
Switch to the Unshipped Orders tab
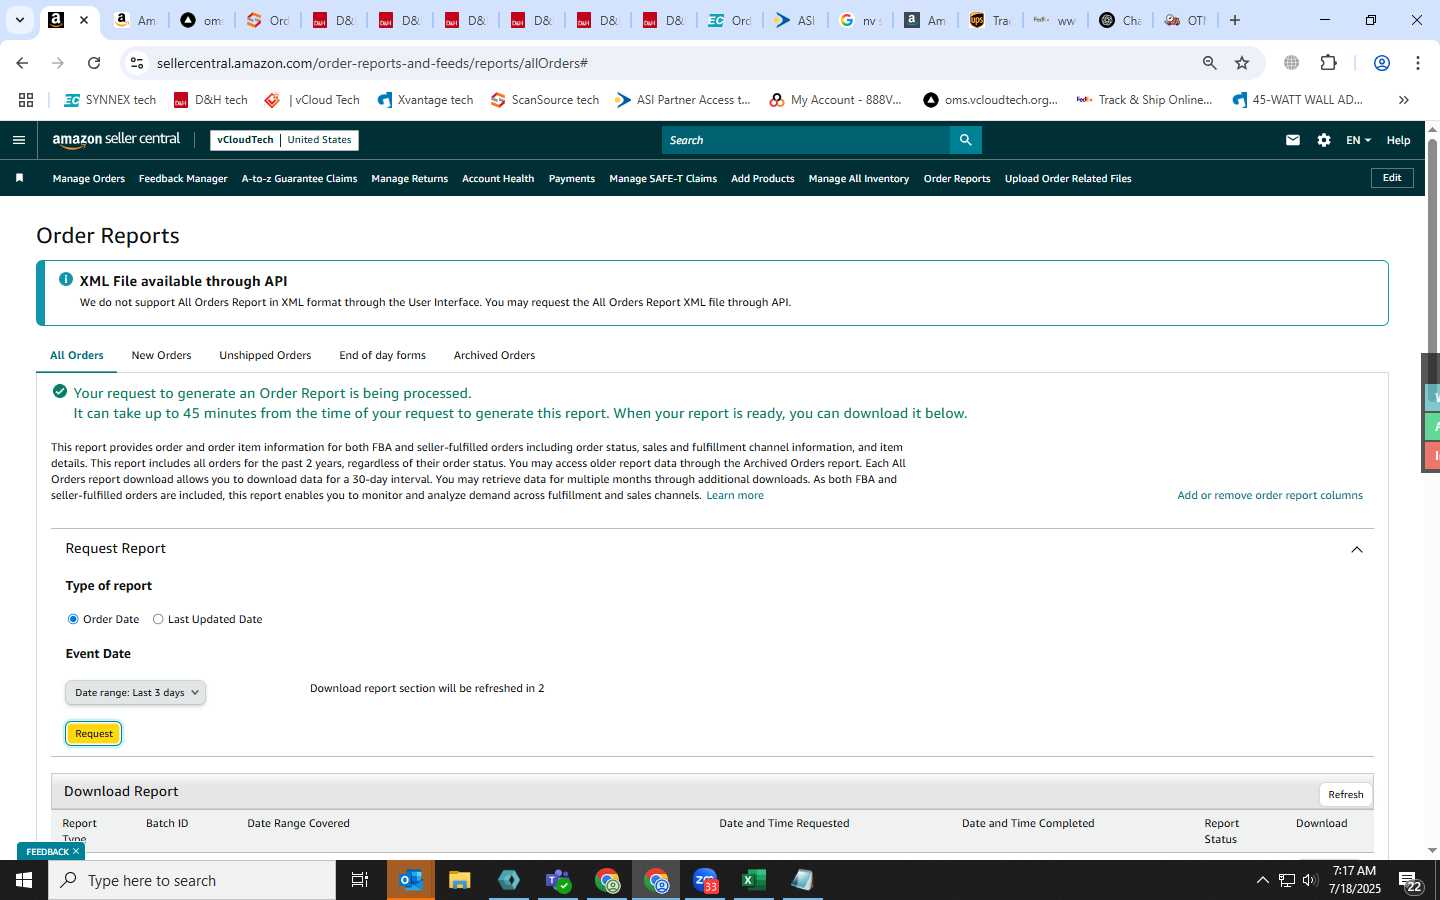coord(265,355)
